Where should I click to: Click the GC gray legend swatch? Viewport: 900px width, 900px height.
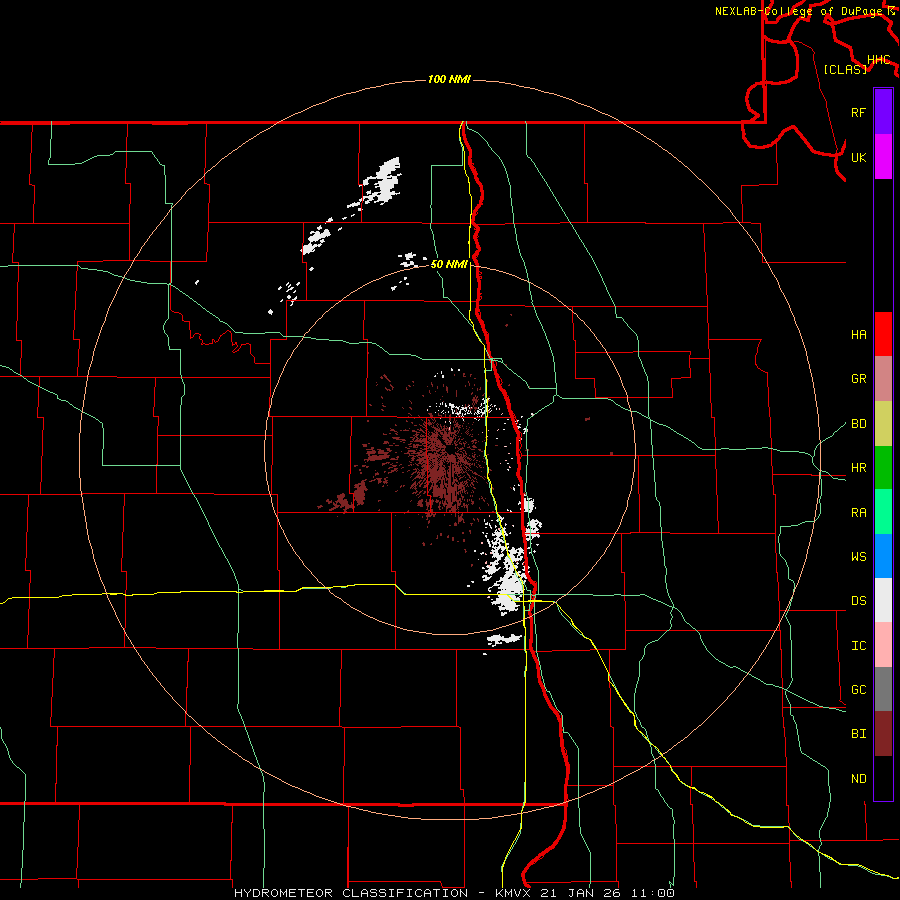[x=883, y=689]
